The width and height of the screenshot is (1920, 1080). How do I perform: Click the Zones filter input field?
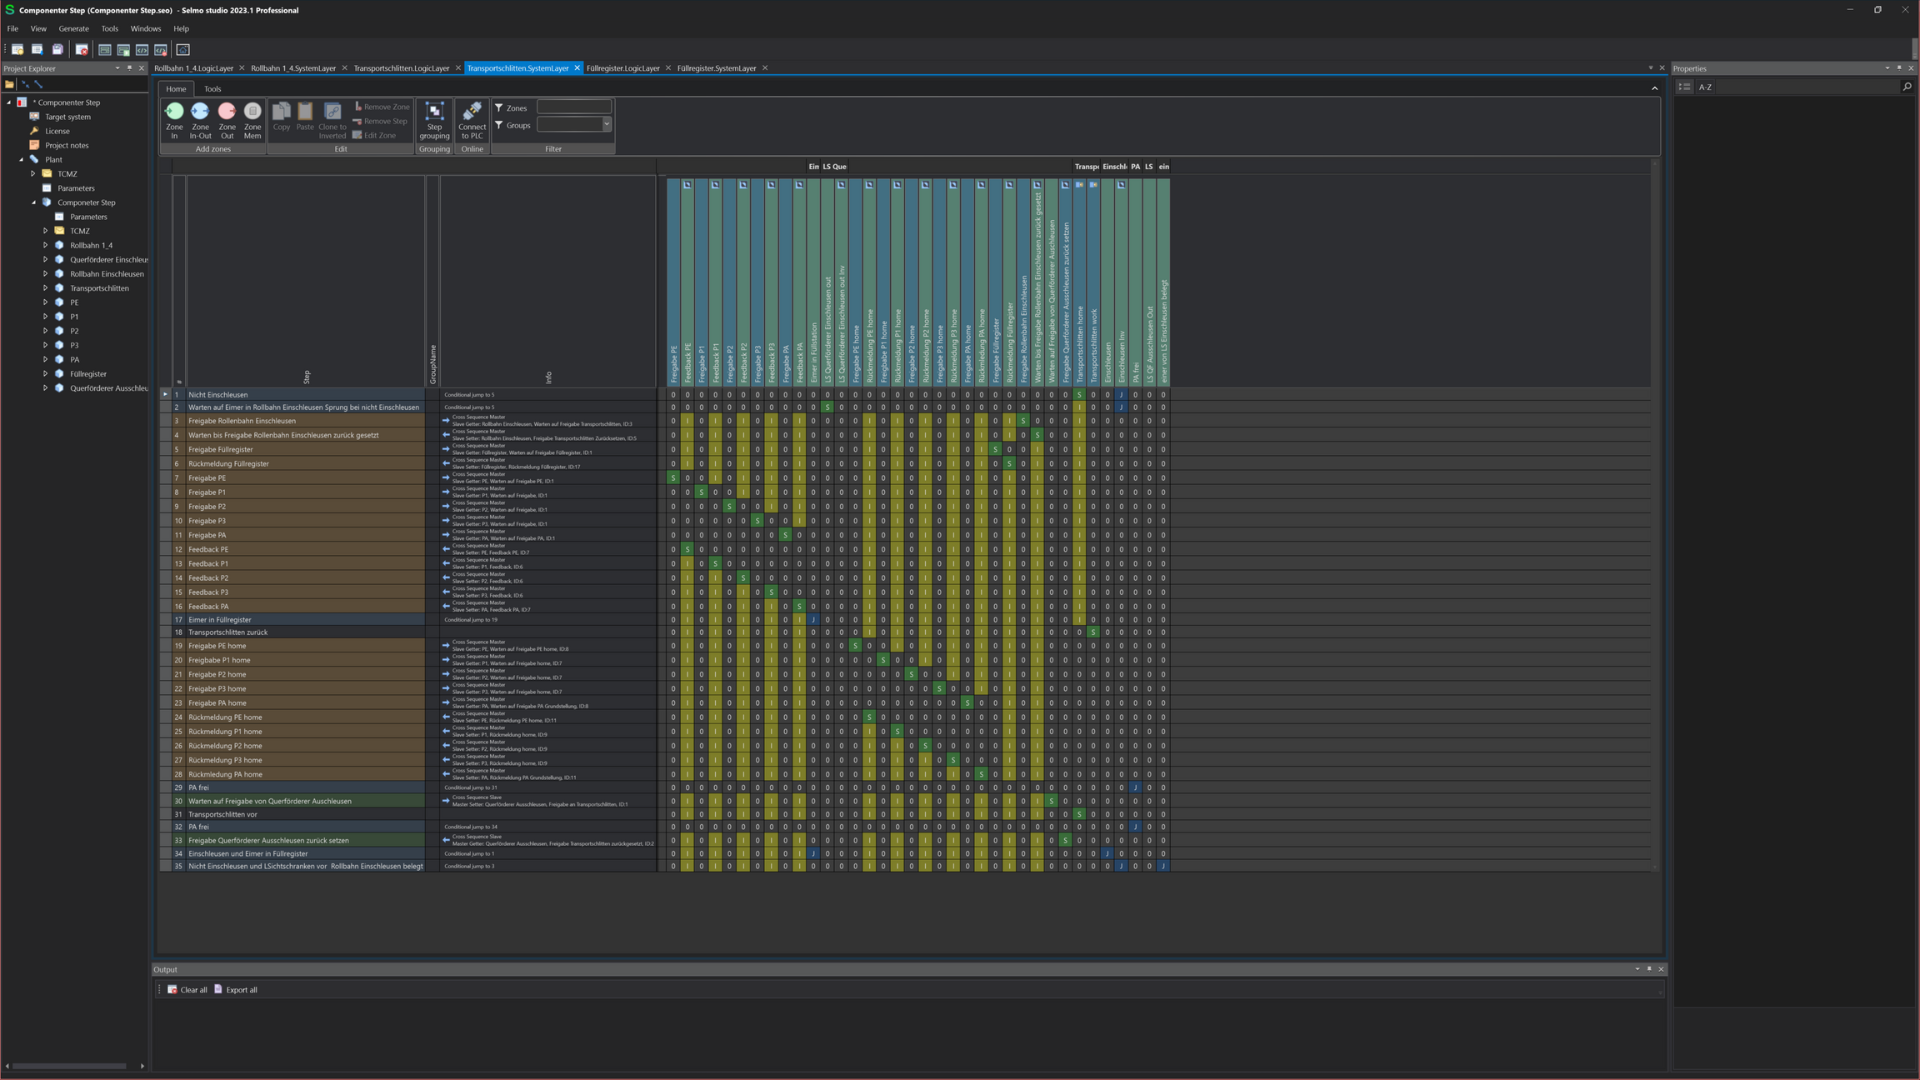pos(574,107)
